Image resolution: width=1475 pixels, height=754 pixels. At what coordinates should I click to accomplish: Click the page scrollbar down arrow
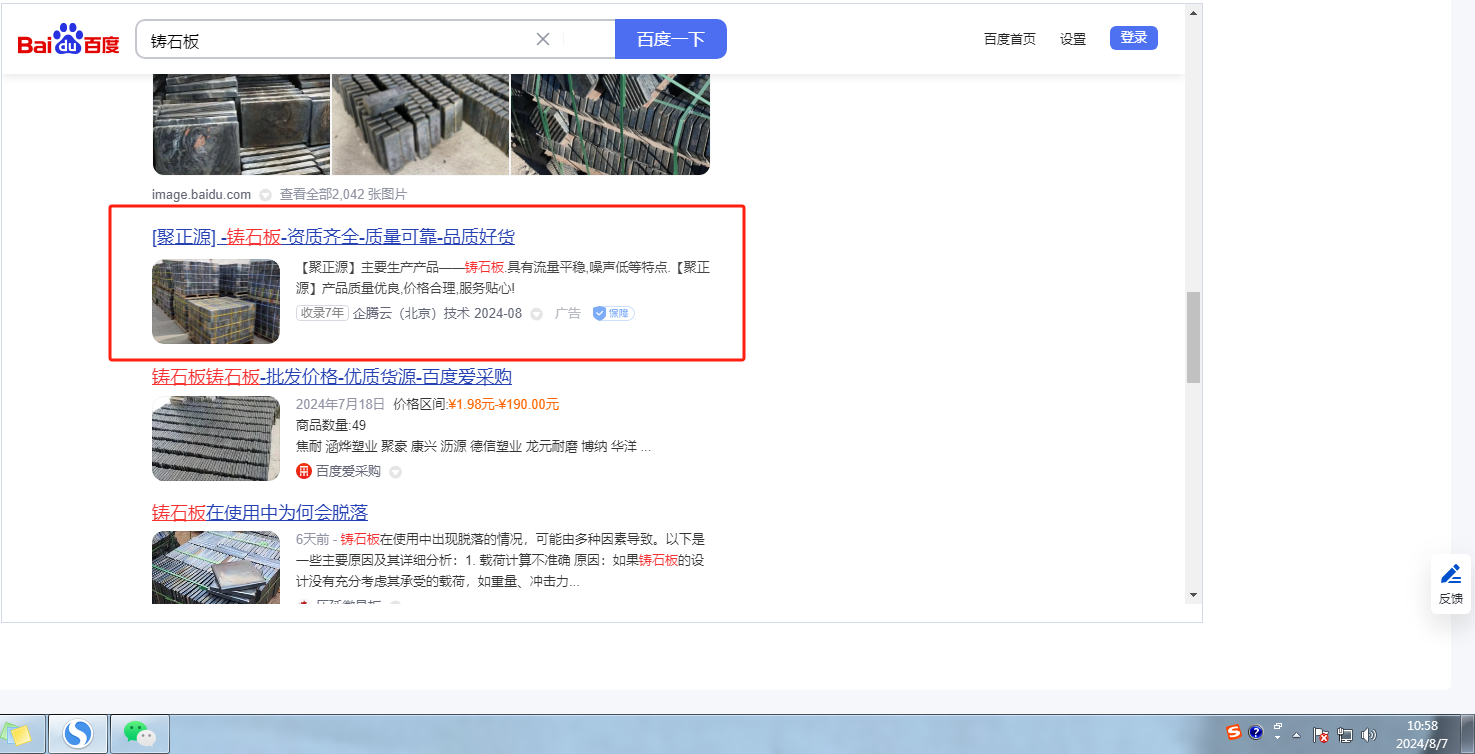[1193, 595]
